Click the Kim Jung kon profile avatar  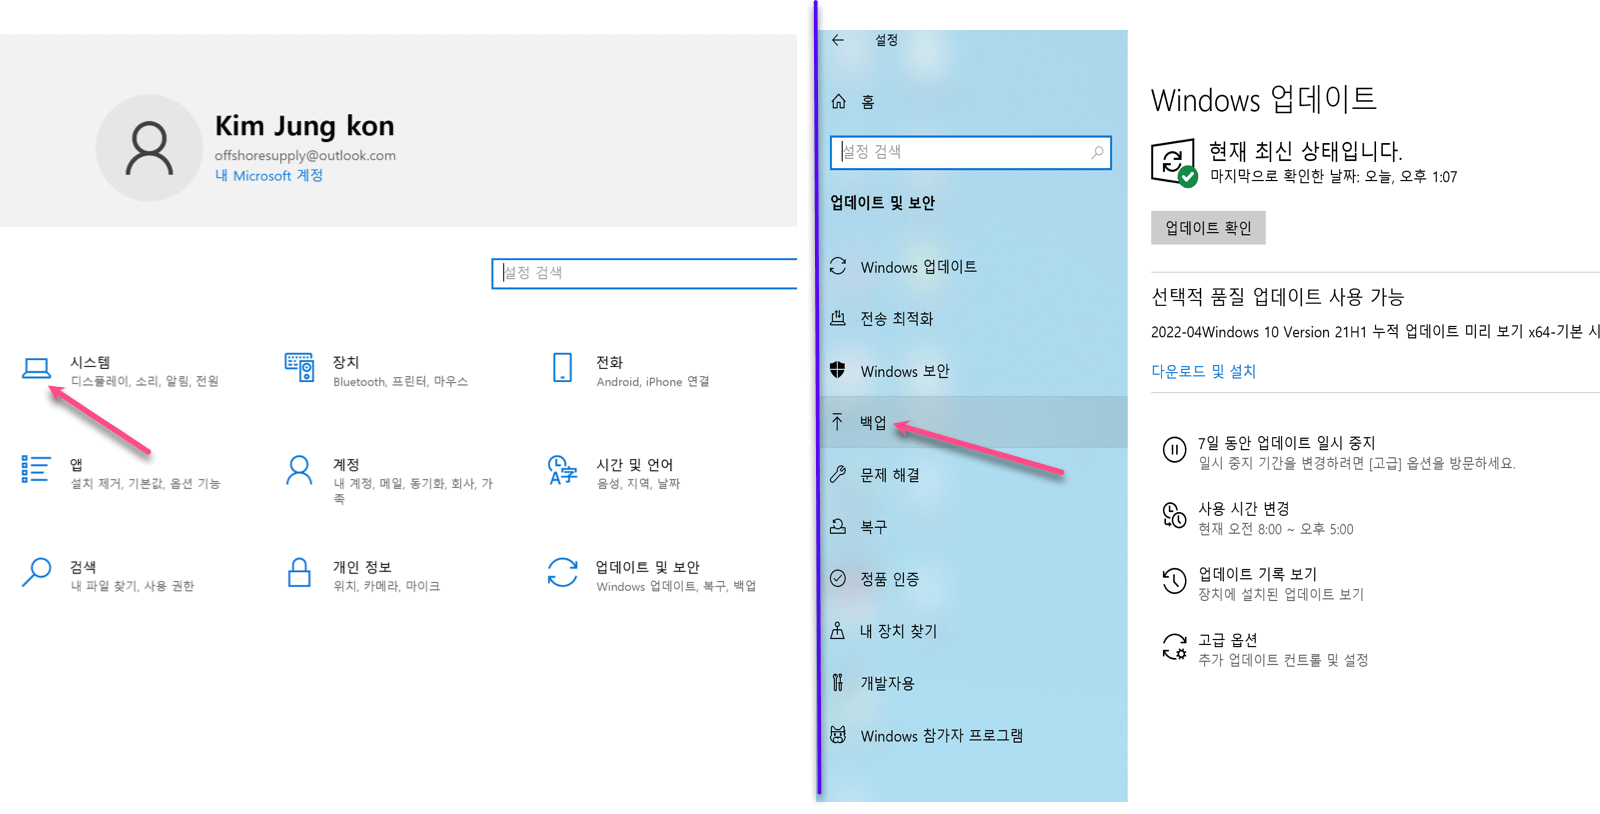coord(149,148)
